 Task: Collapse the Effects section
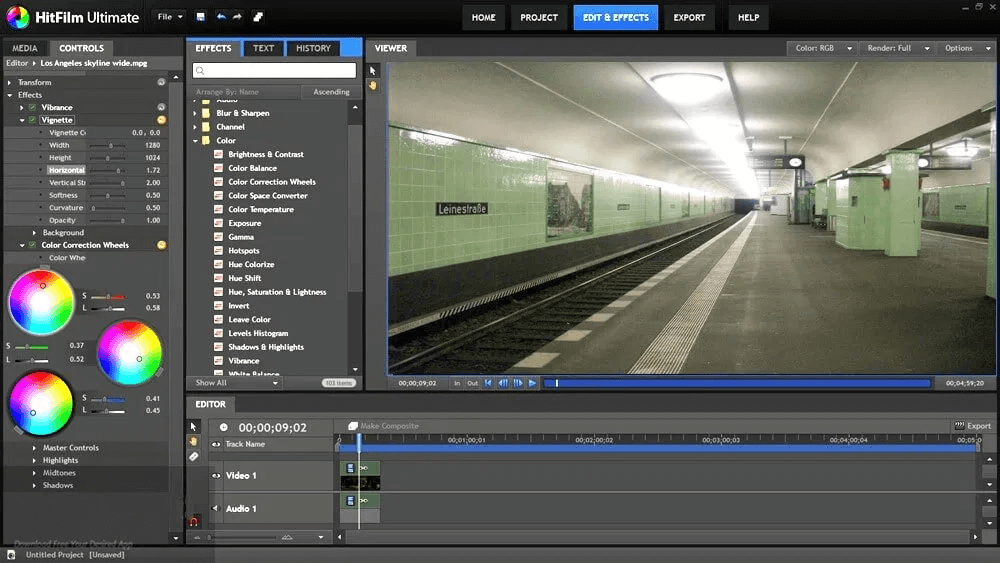10,95
